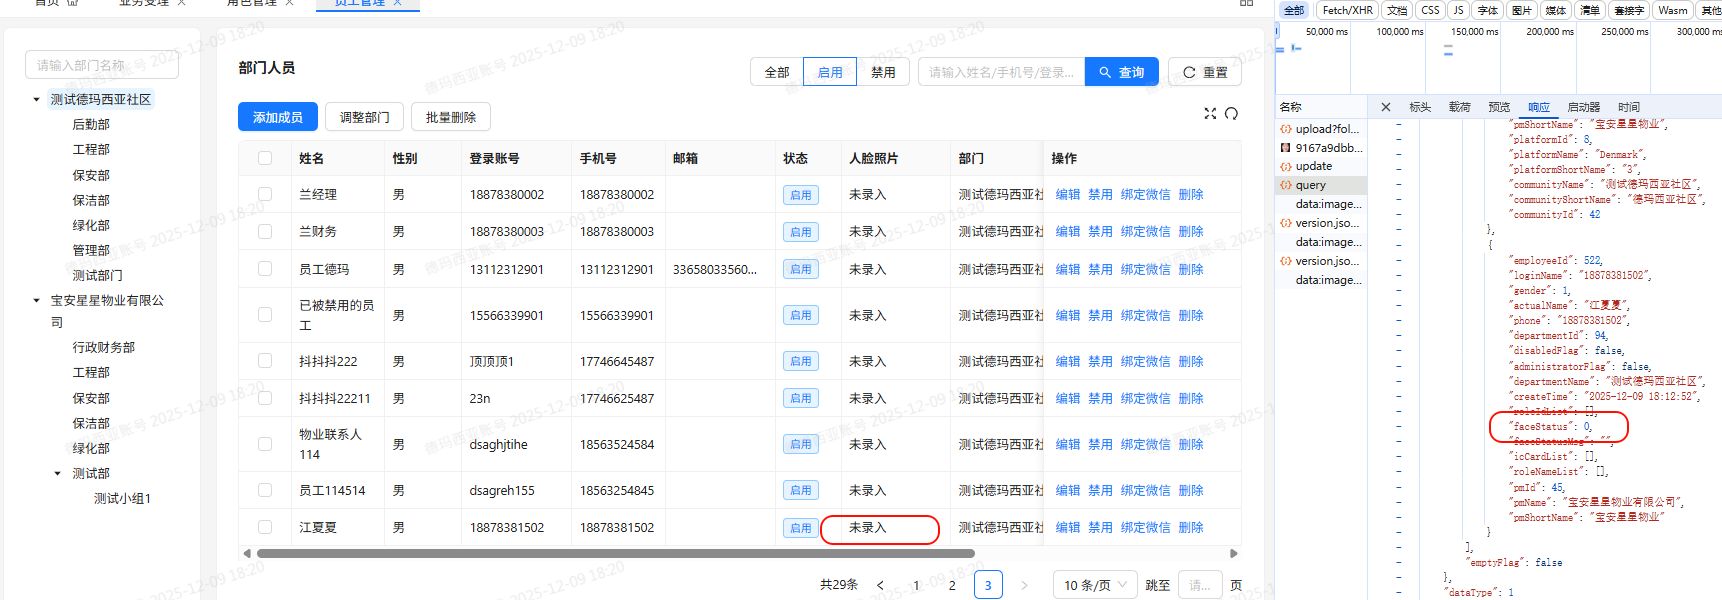Click the 调整部门 button
1722x600 pixels.
365,117
